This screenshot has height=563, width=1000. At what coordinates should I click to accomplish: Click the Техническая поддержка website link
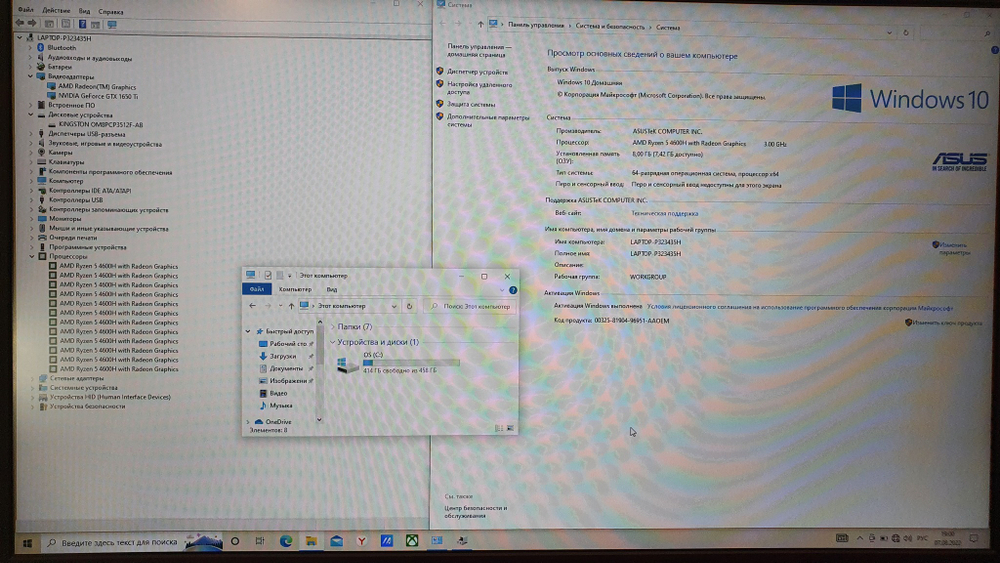tap(665, 214)
